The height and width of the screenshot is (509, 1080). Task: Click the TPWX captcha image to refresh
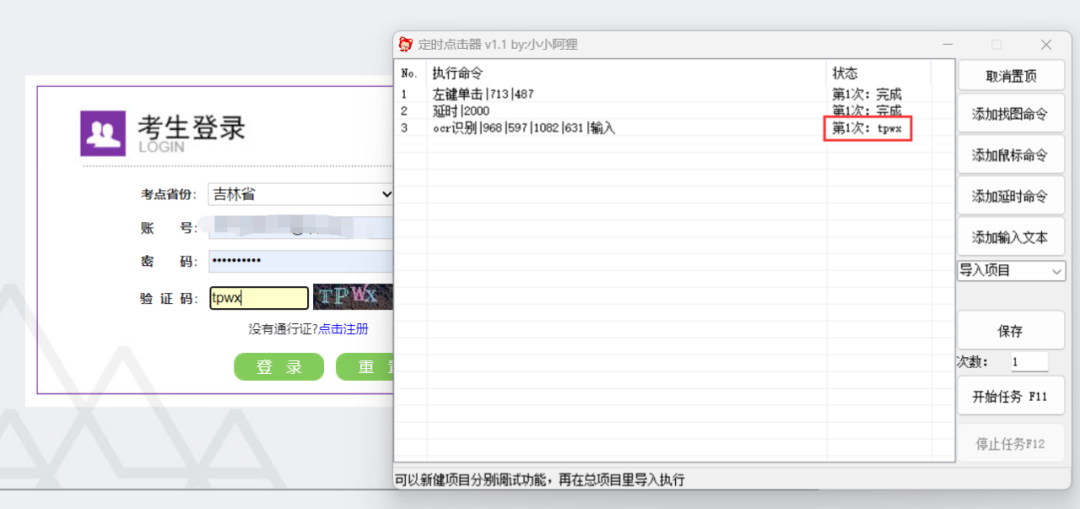(x=352, y=297)
